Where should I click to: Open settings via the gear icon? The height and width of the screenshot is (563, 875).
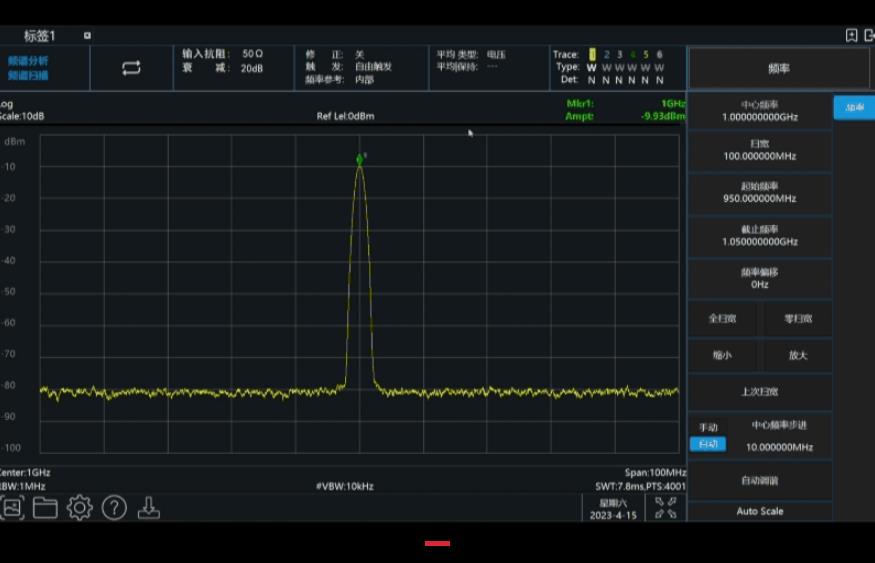click(80, 508)
